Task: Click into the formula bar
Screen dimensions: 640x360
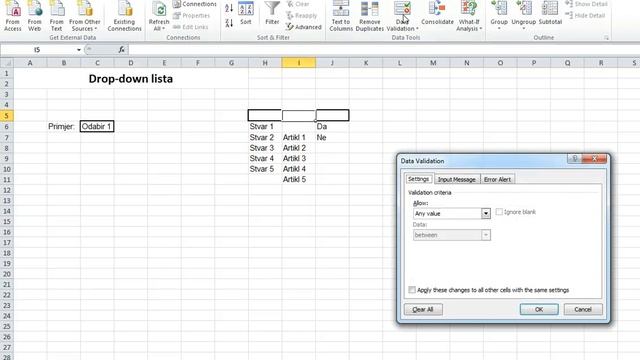Action: tap(384, 50)
